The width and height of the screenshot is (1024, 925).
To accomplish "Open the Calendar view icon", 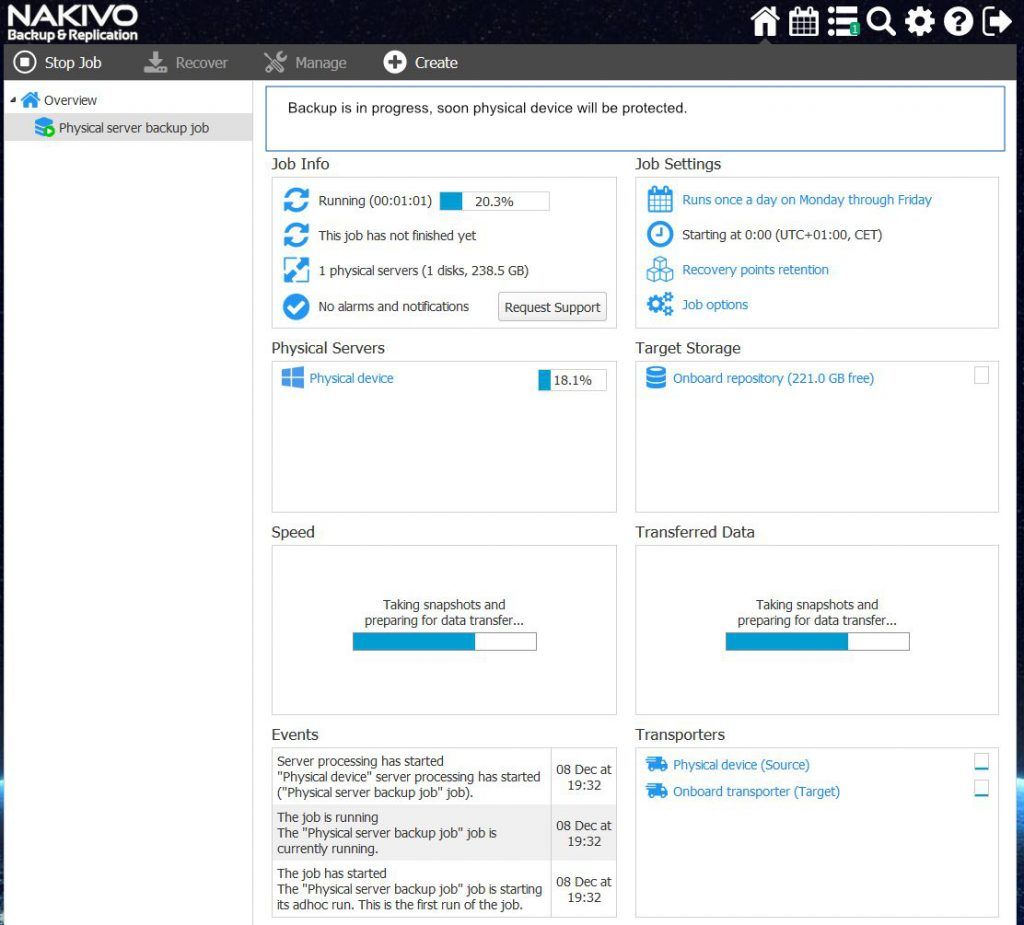I will point(803,21).
